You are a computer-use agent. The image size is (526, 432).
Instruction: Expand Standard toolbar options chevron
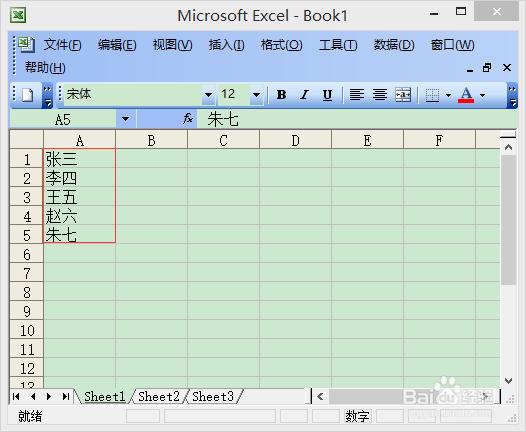pyautogui.click(x=47, y=96)
